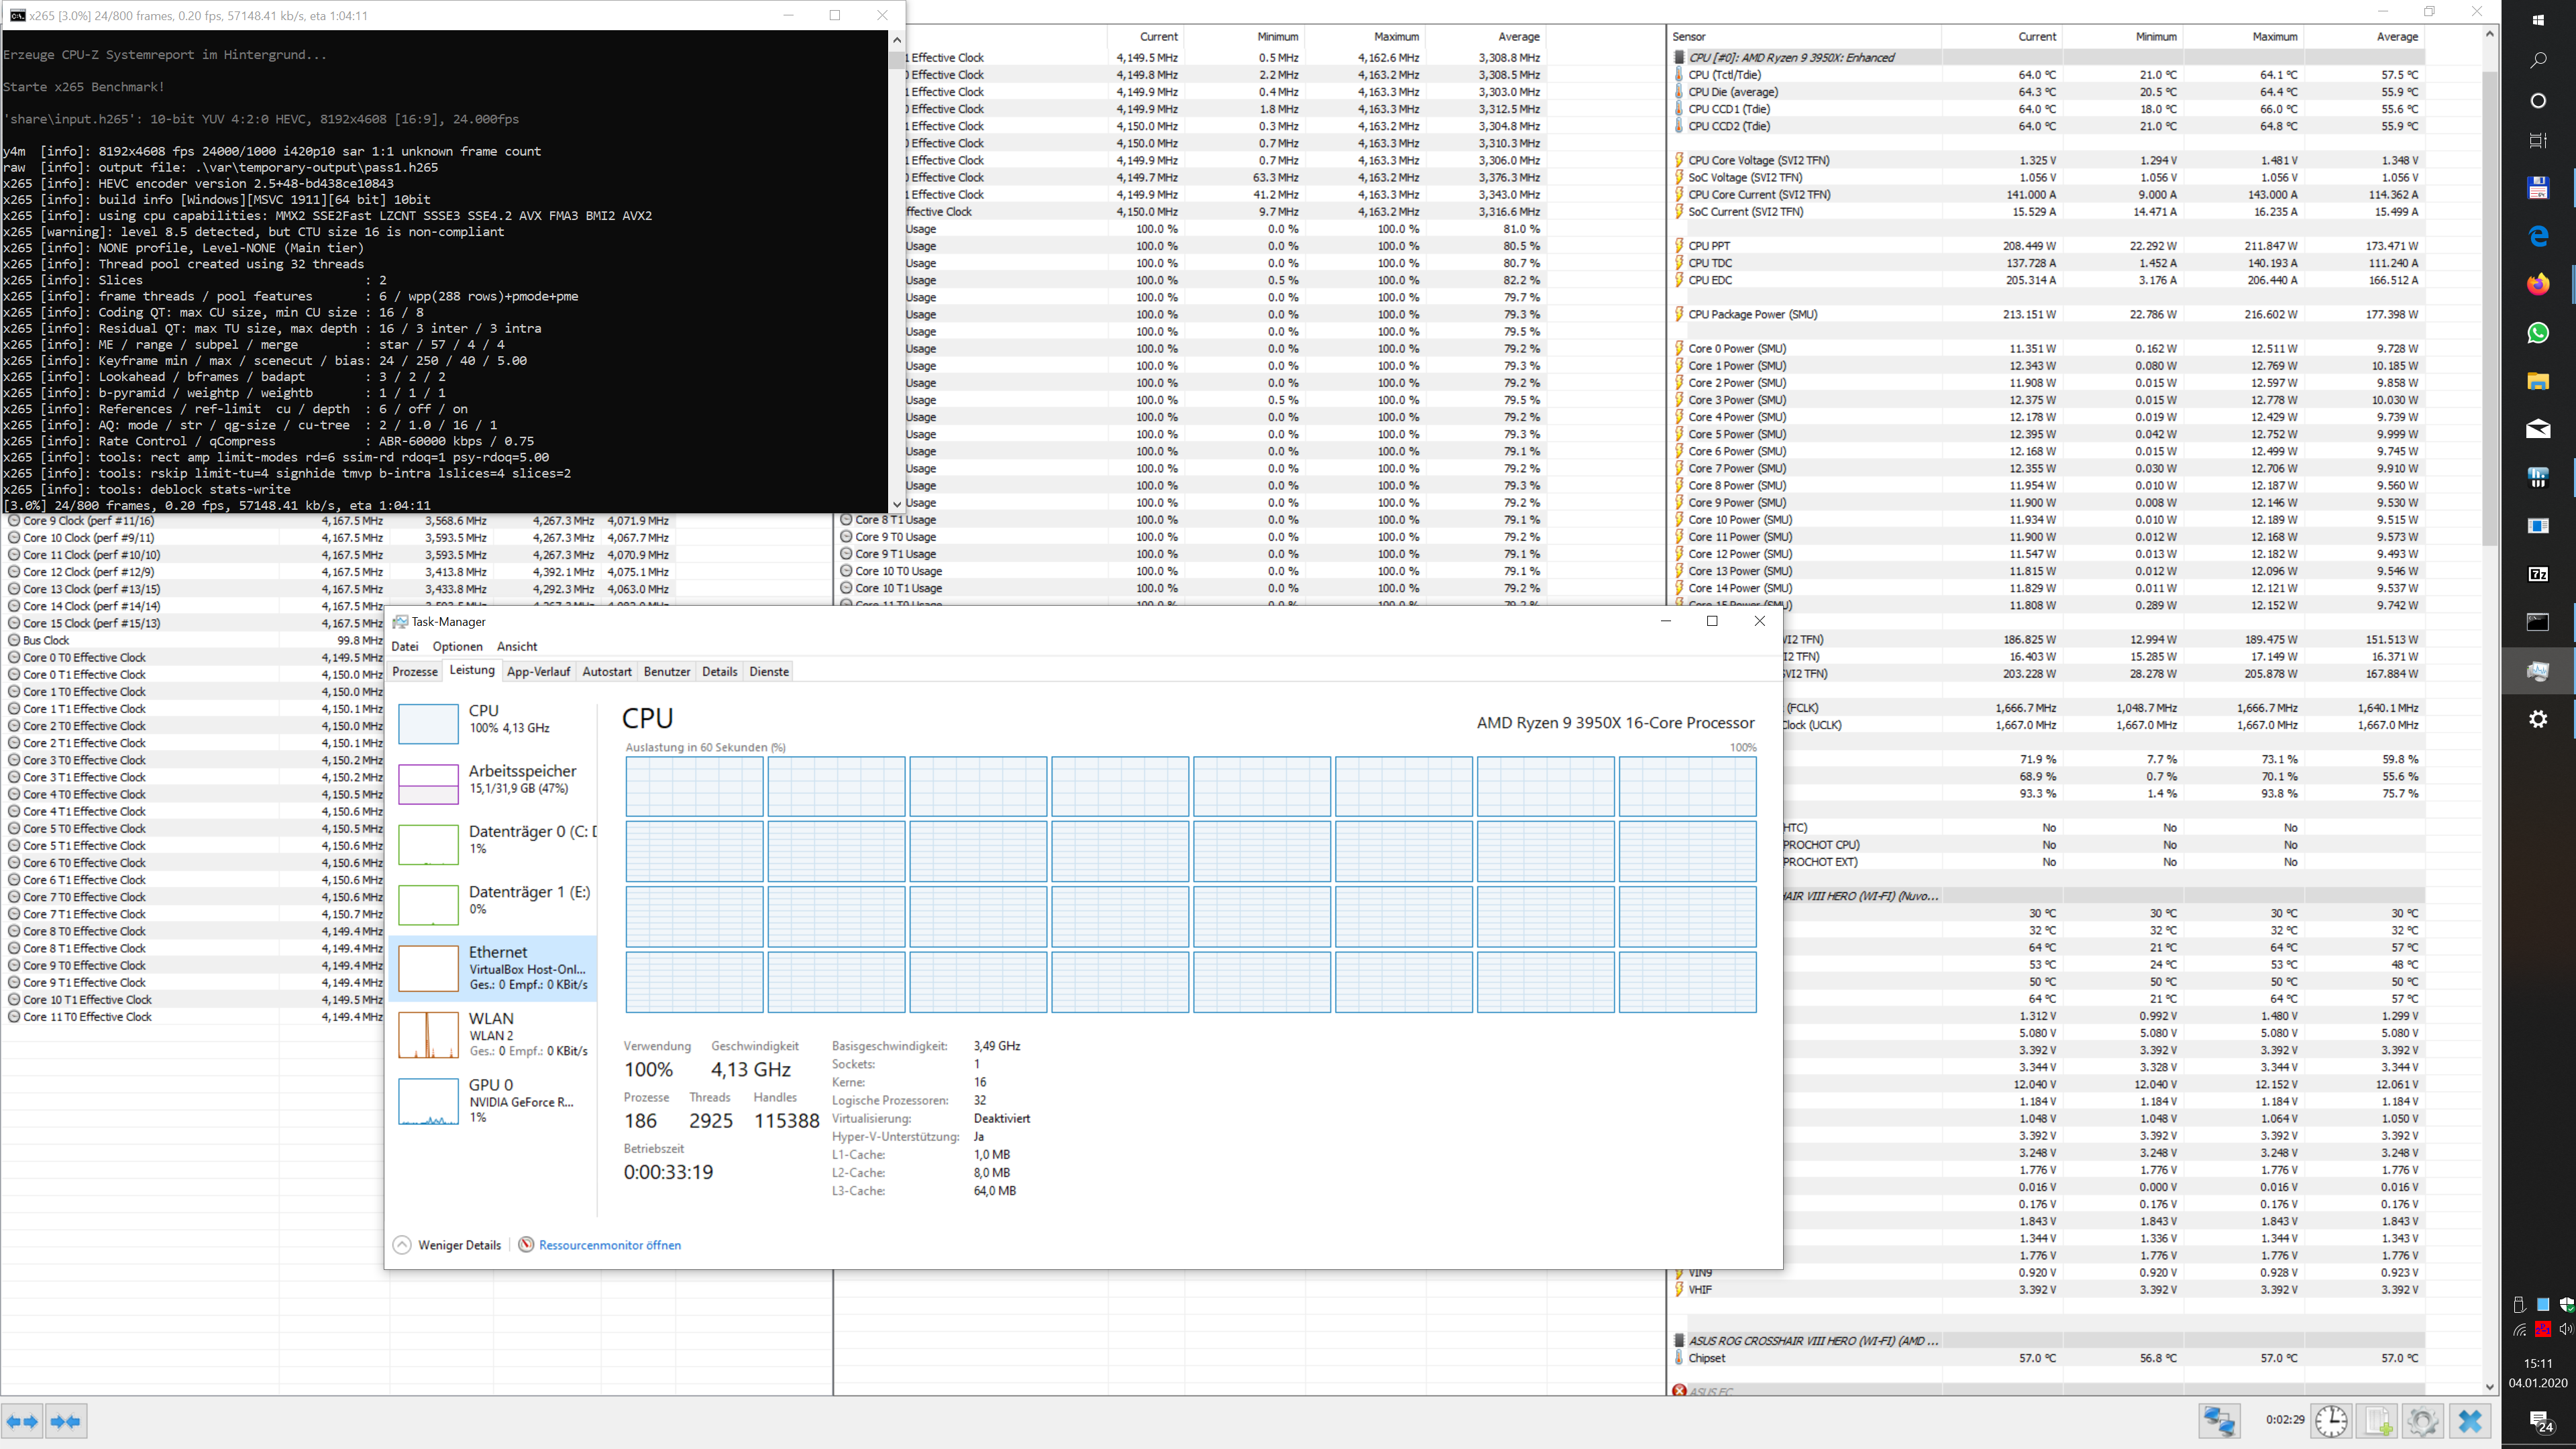Switch to the Autostart tab

pyautogui.click(x=606, y=671)
